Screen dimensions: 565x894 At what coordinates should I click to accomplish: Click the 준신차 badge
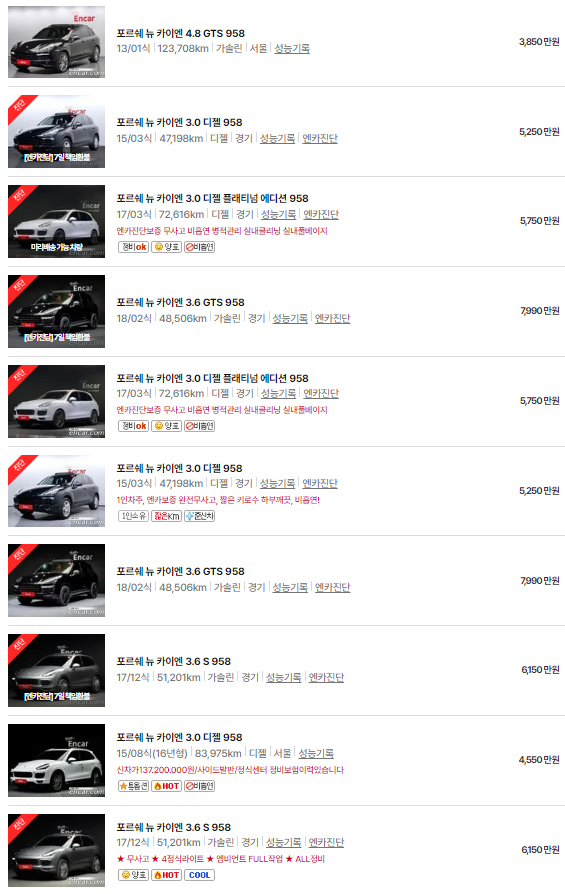pos(200,516)
